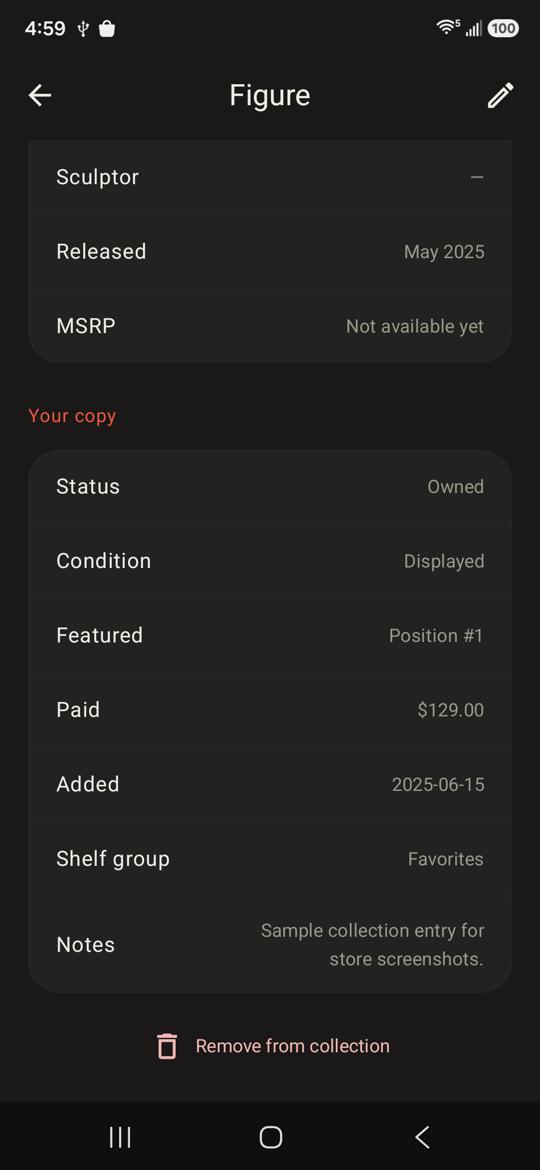Viewport: 540px width, 1170px height.
Task: Select the Status row showing Owned
Action: [270, 487]
